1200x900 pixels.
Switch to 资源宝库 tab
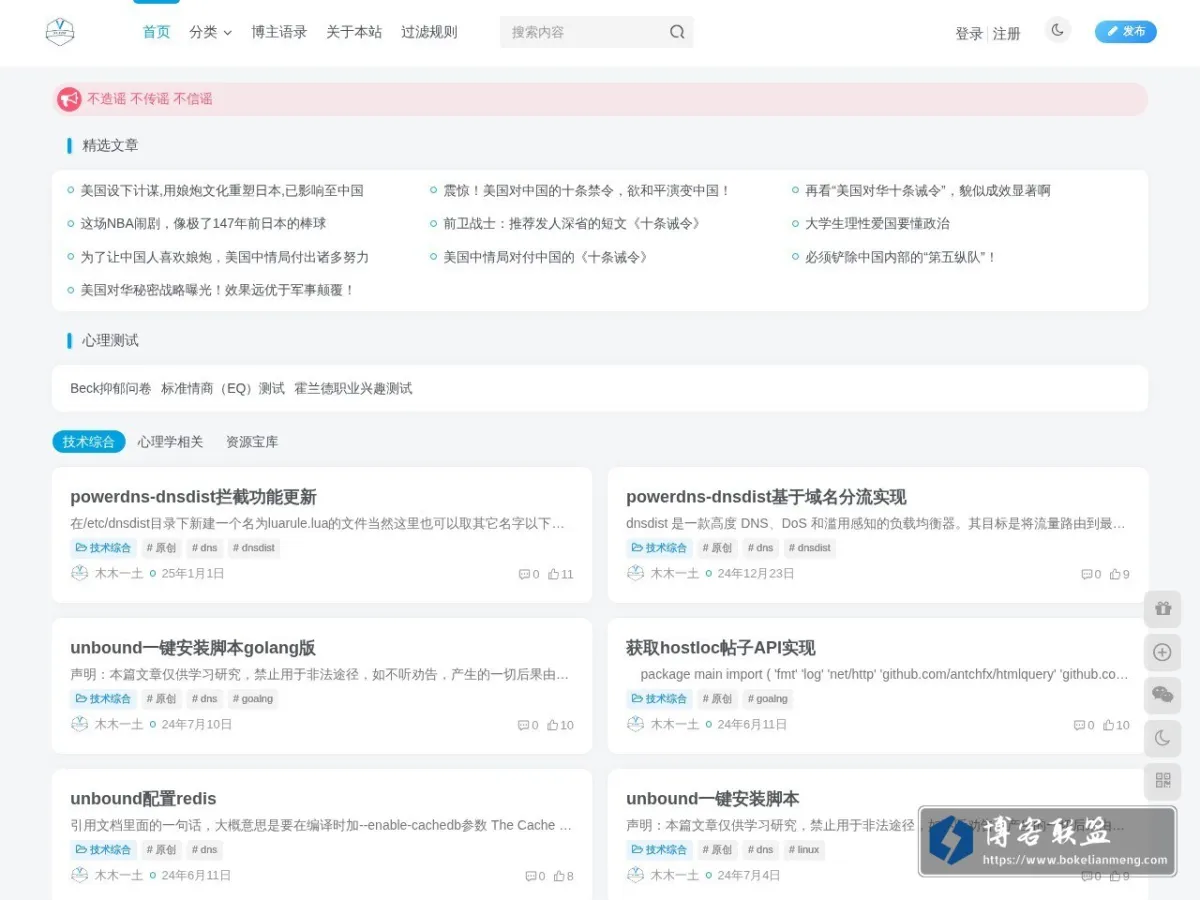[x=252, y=441]
